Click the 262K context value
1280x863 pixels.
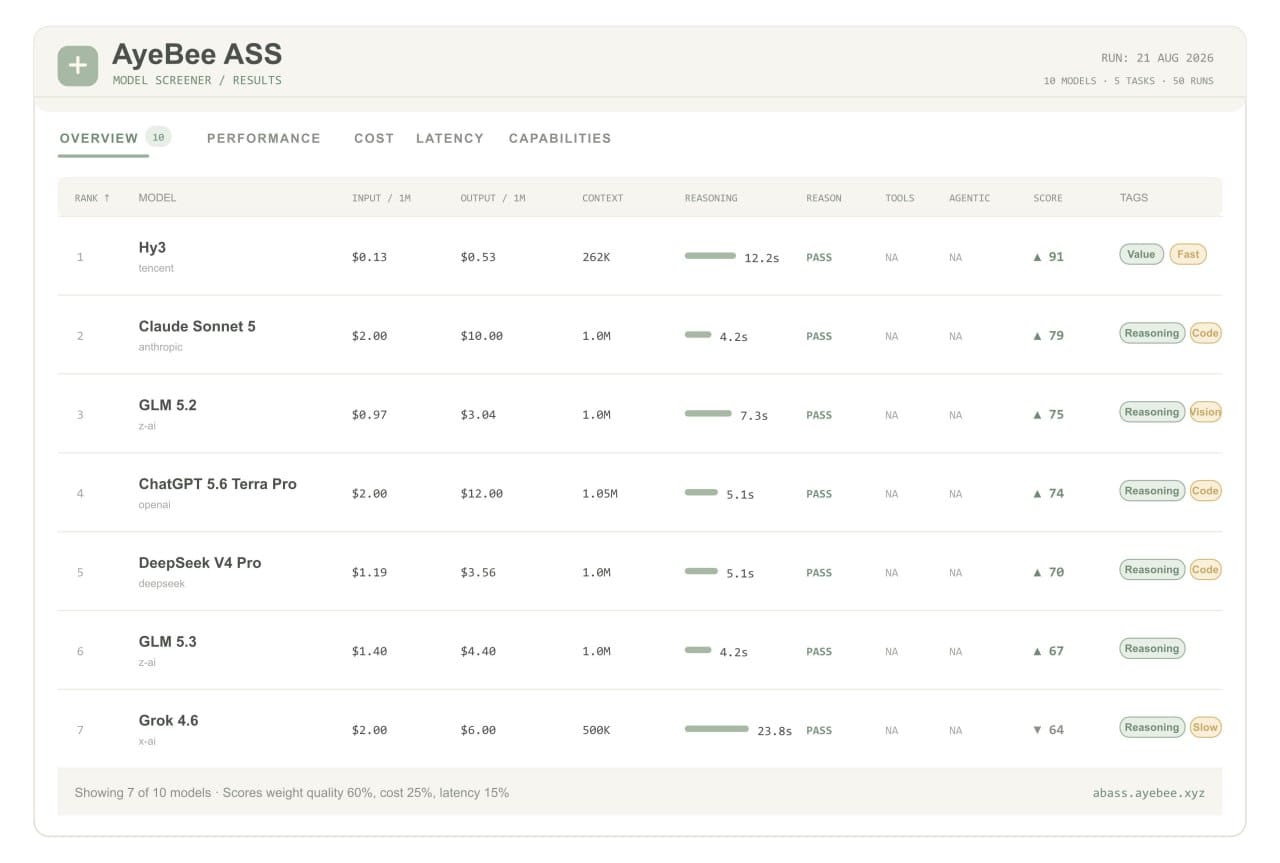[x=596, y=257]
